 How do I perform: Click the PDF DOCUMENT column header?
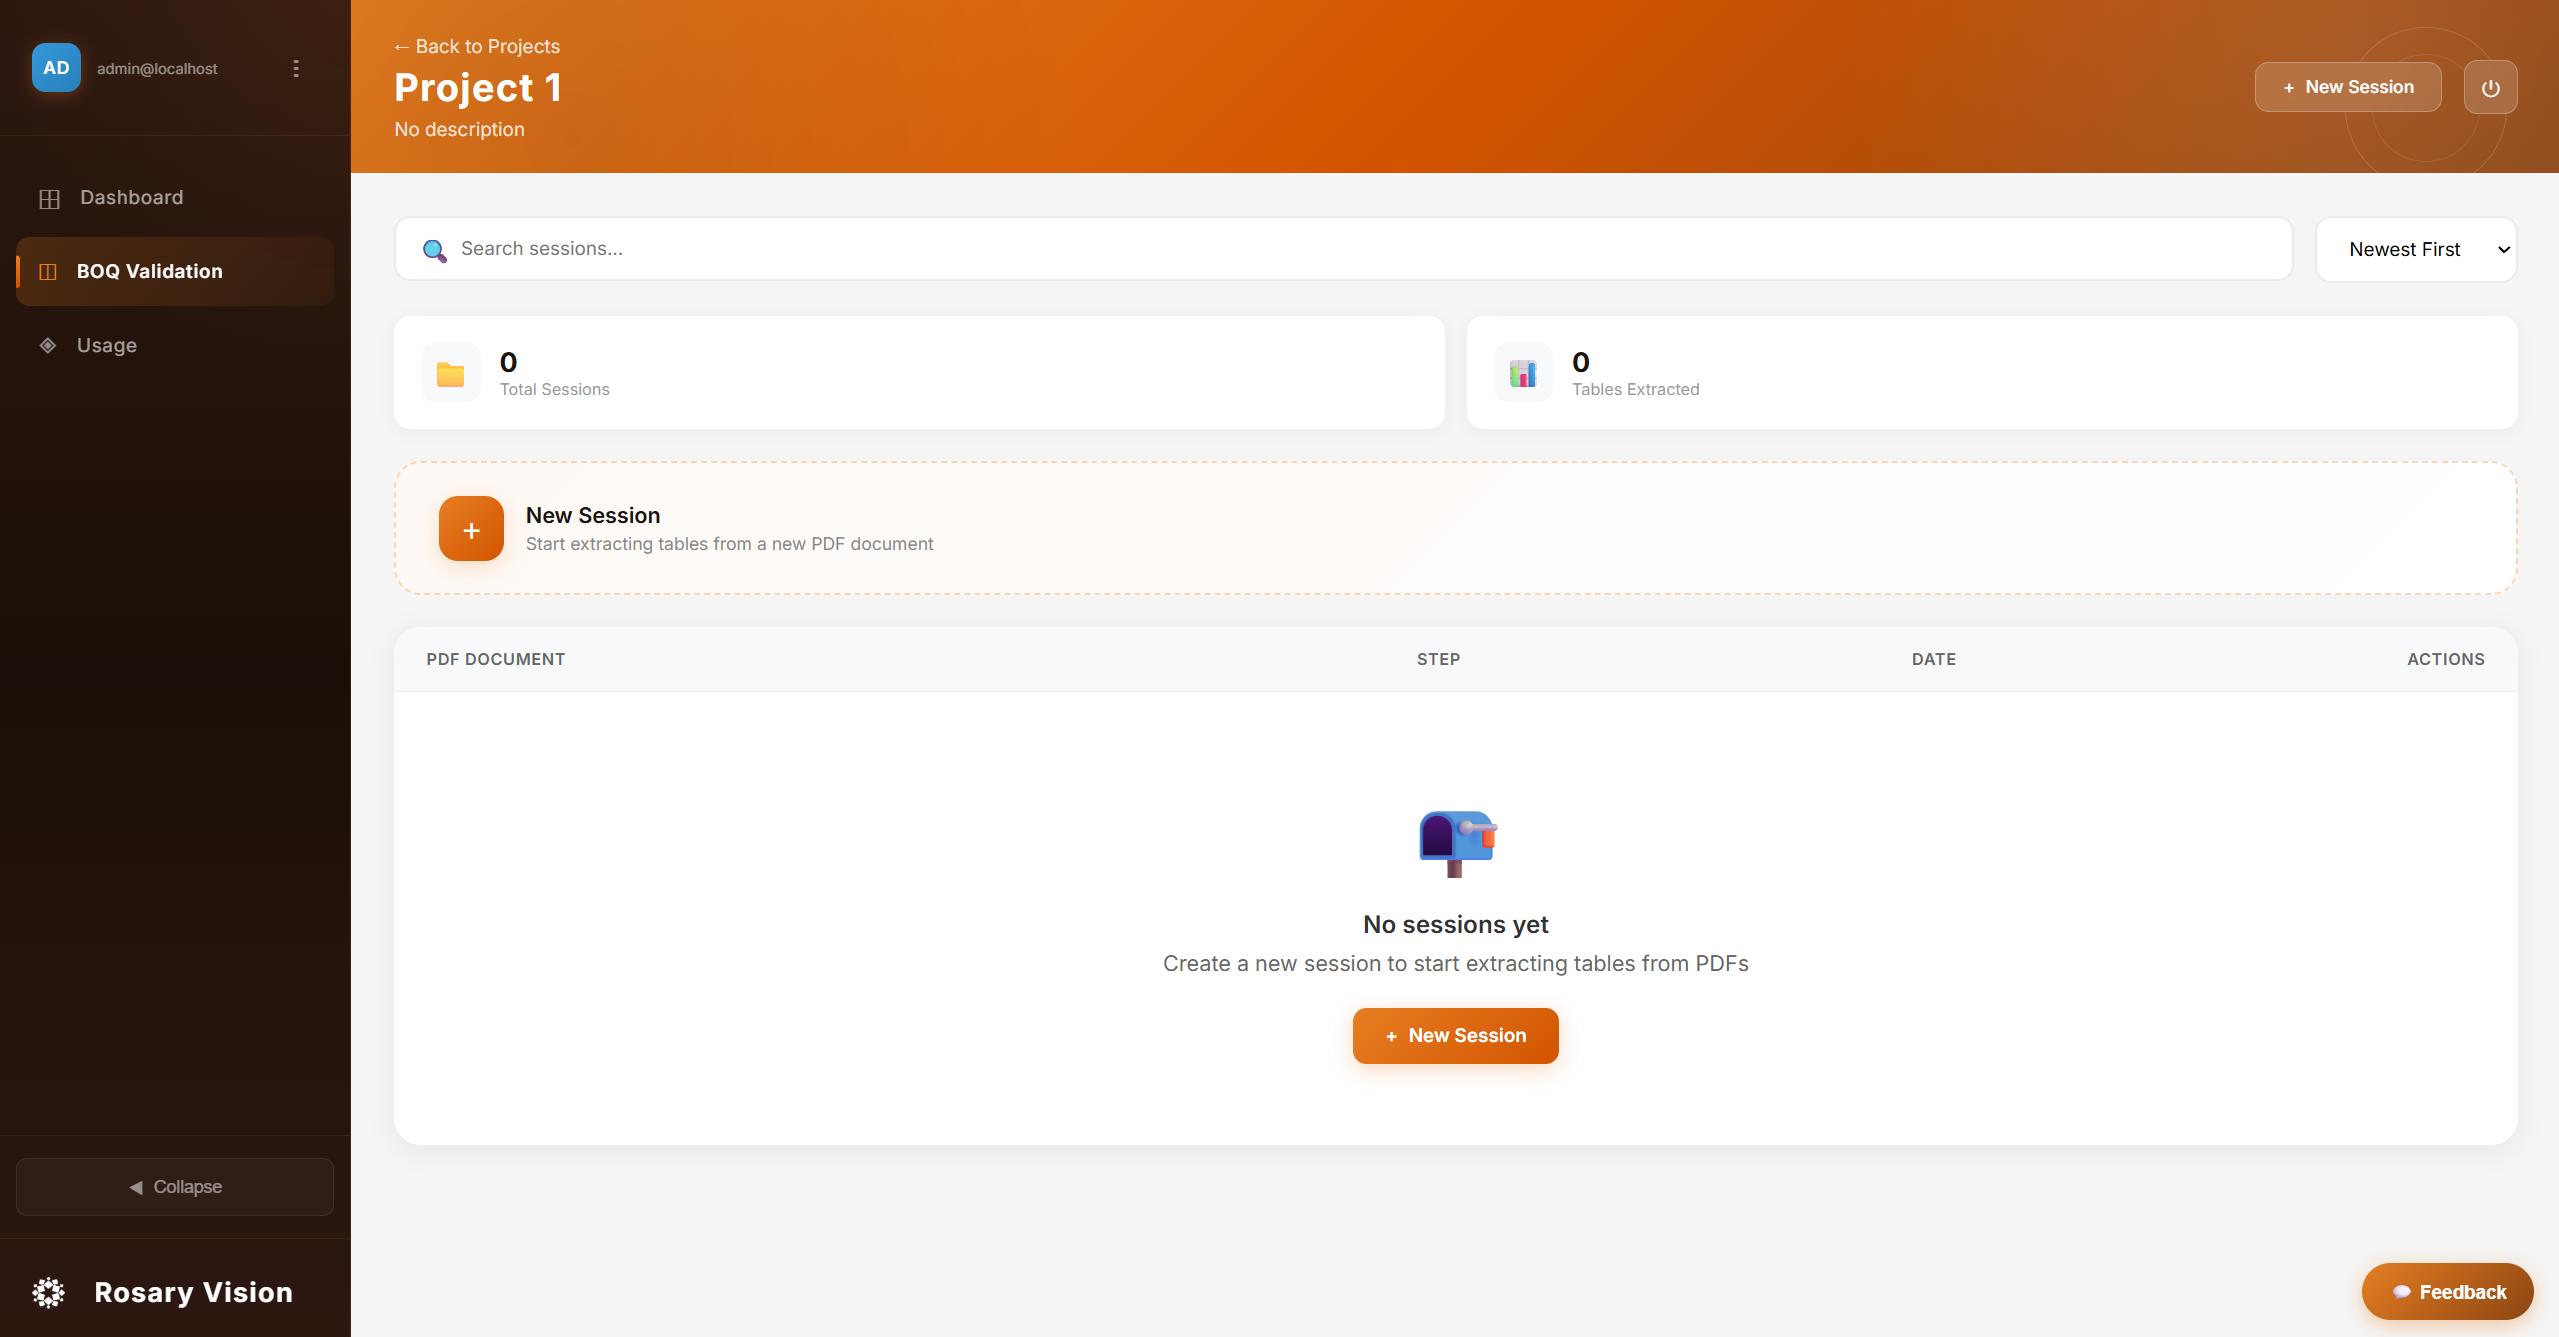pos(496,660)
